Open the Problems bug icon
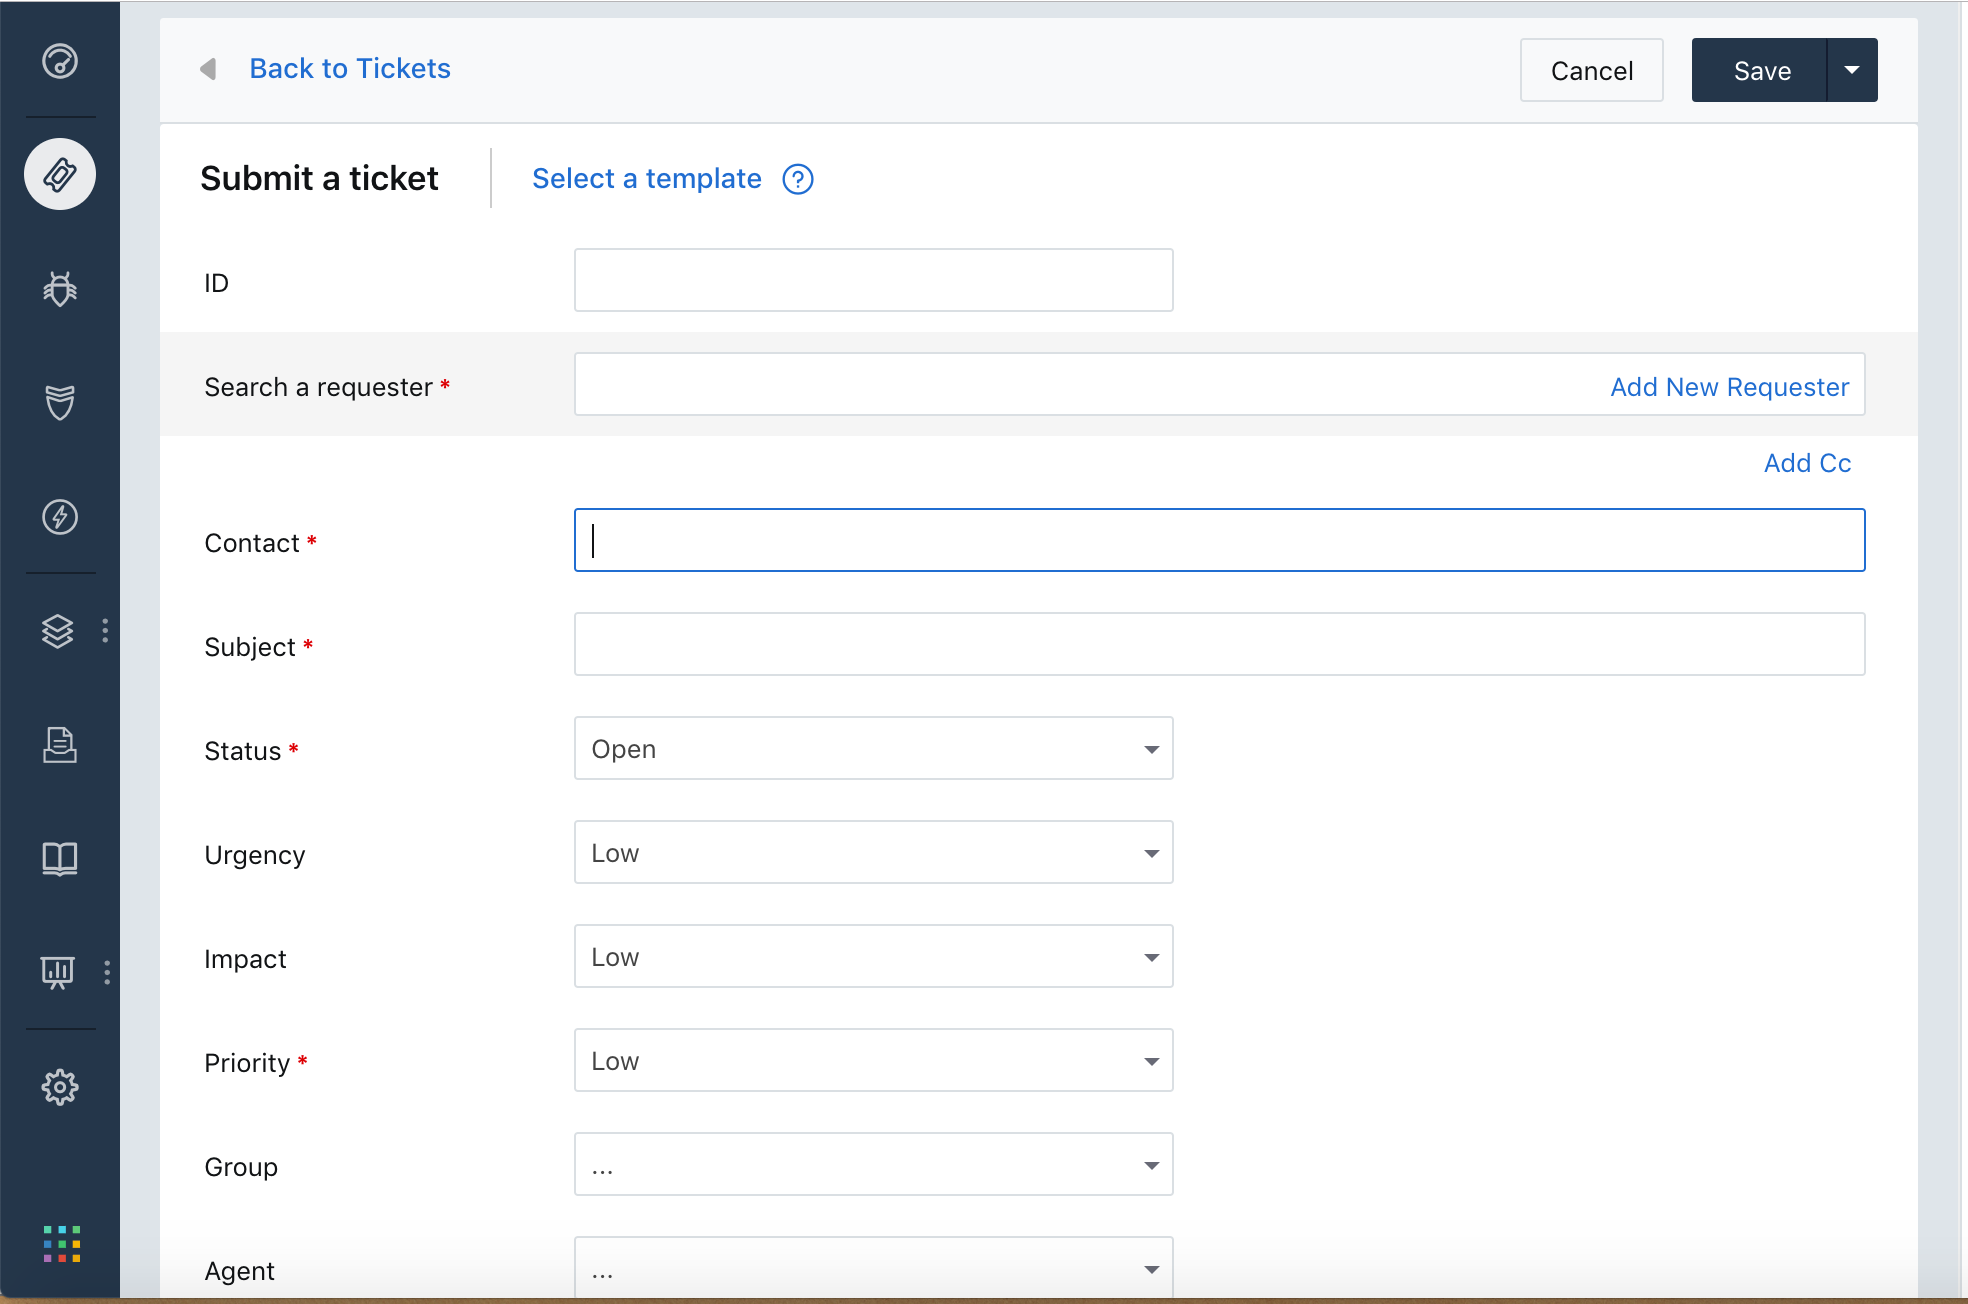The image size is (1968, 1304). tap(60, 289)
